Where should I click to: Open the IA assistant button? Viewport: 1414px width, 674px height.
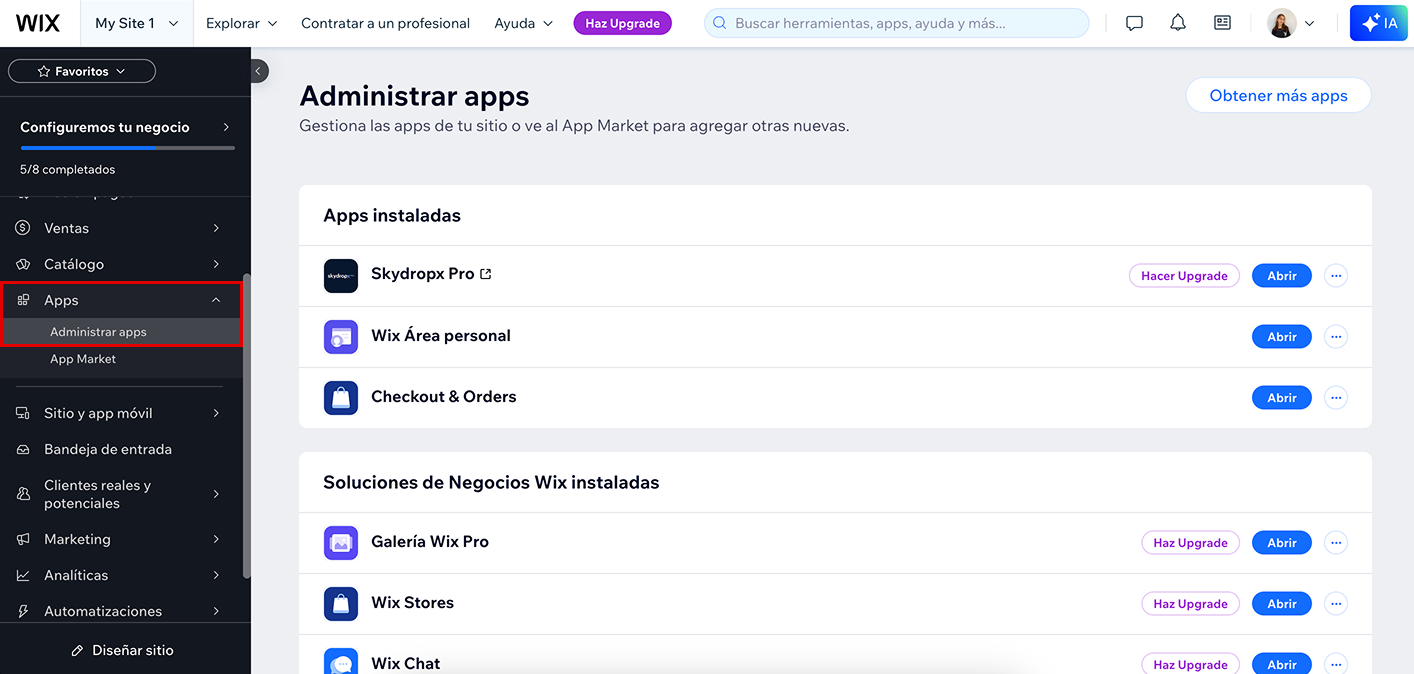click(1379, 23)
